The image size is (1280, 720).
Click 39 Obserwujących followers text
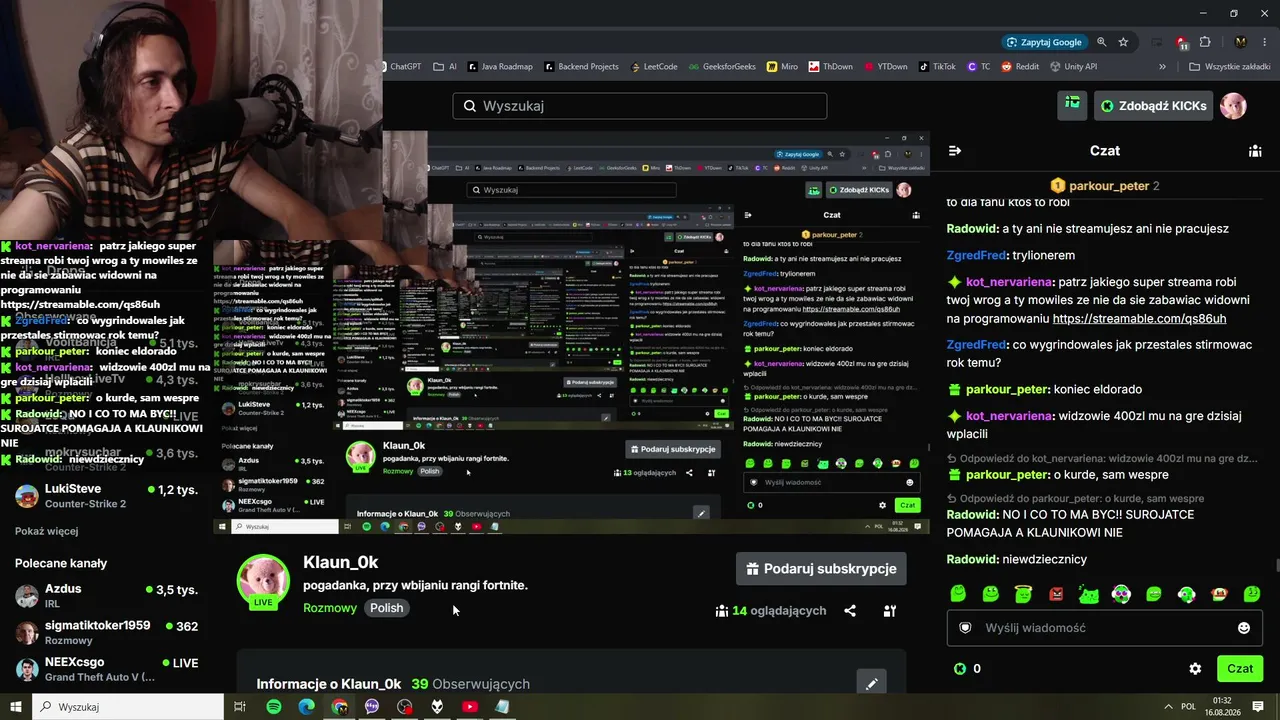(x=470, y=684)
